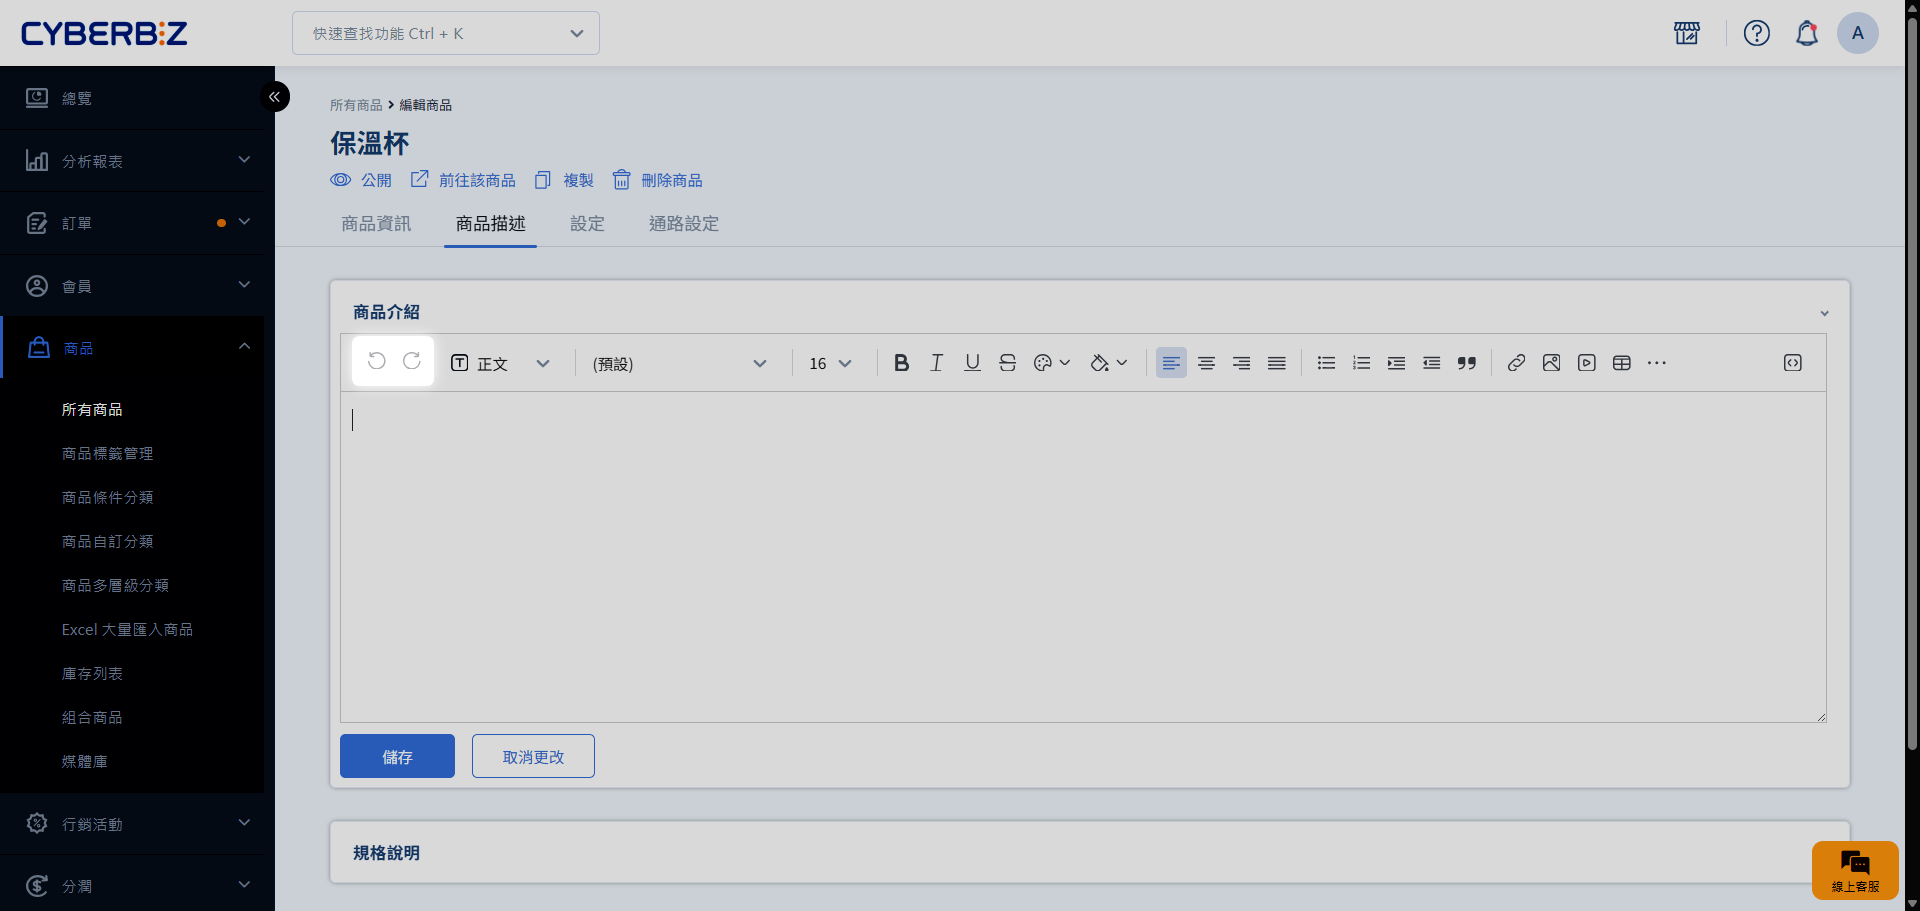
Task: Open source code view of editor
Action: (1792, 363)
